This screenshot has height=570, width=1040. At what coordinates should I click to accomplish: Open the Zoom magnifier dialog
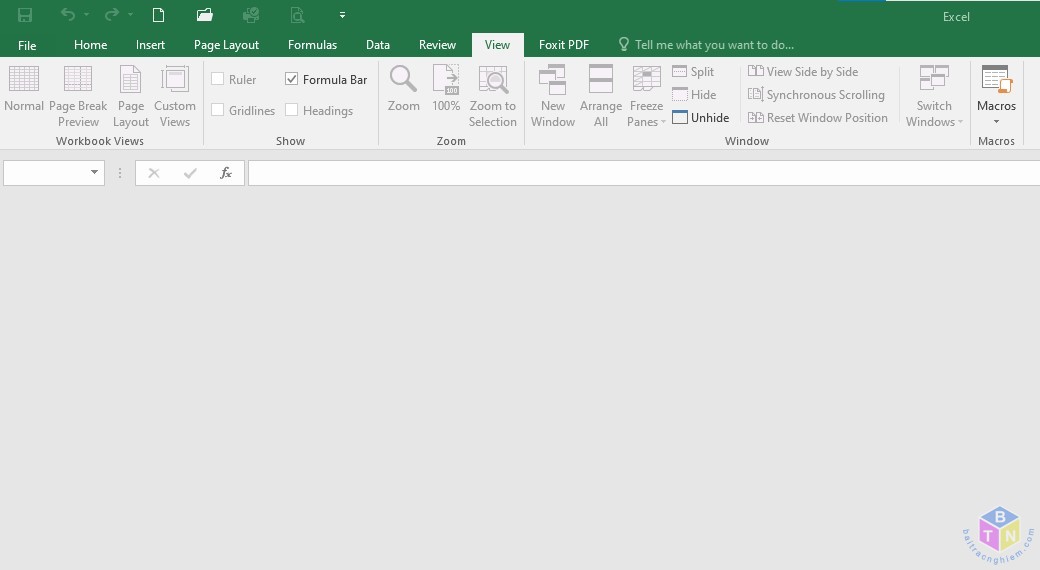403,89
